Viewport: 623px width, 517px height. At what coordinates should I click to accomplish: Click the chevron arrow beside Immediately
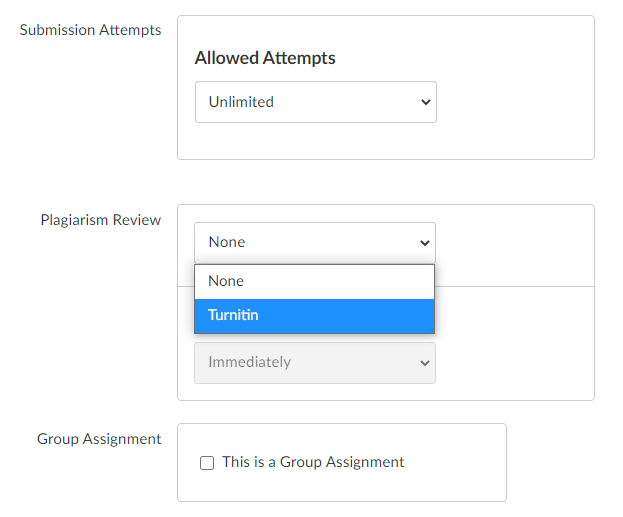[x=425, y=363]
